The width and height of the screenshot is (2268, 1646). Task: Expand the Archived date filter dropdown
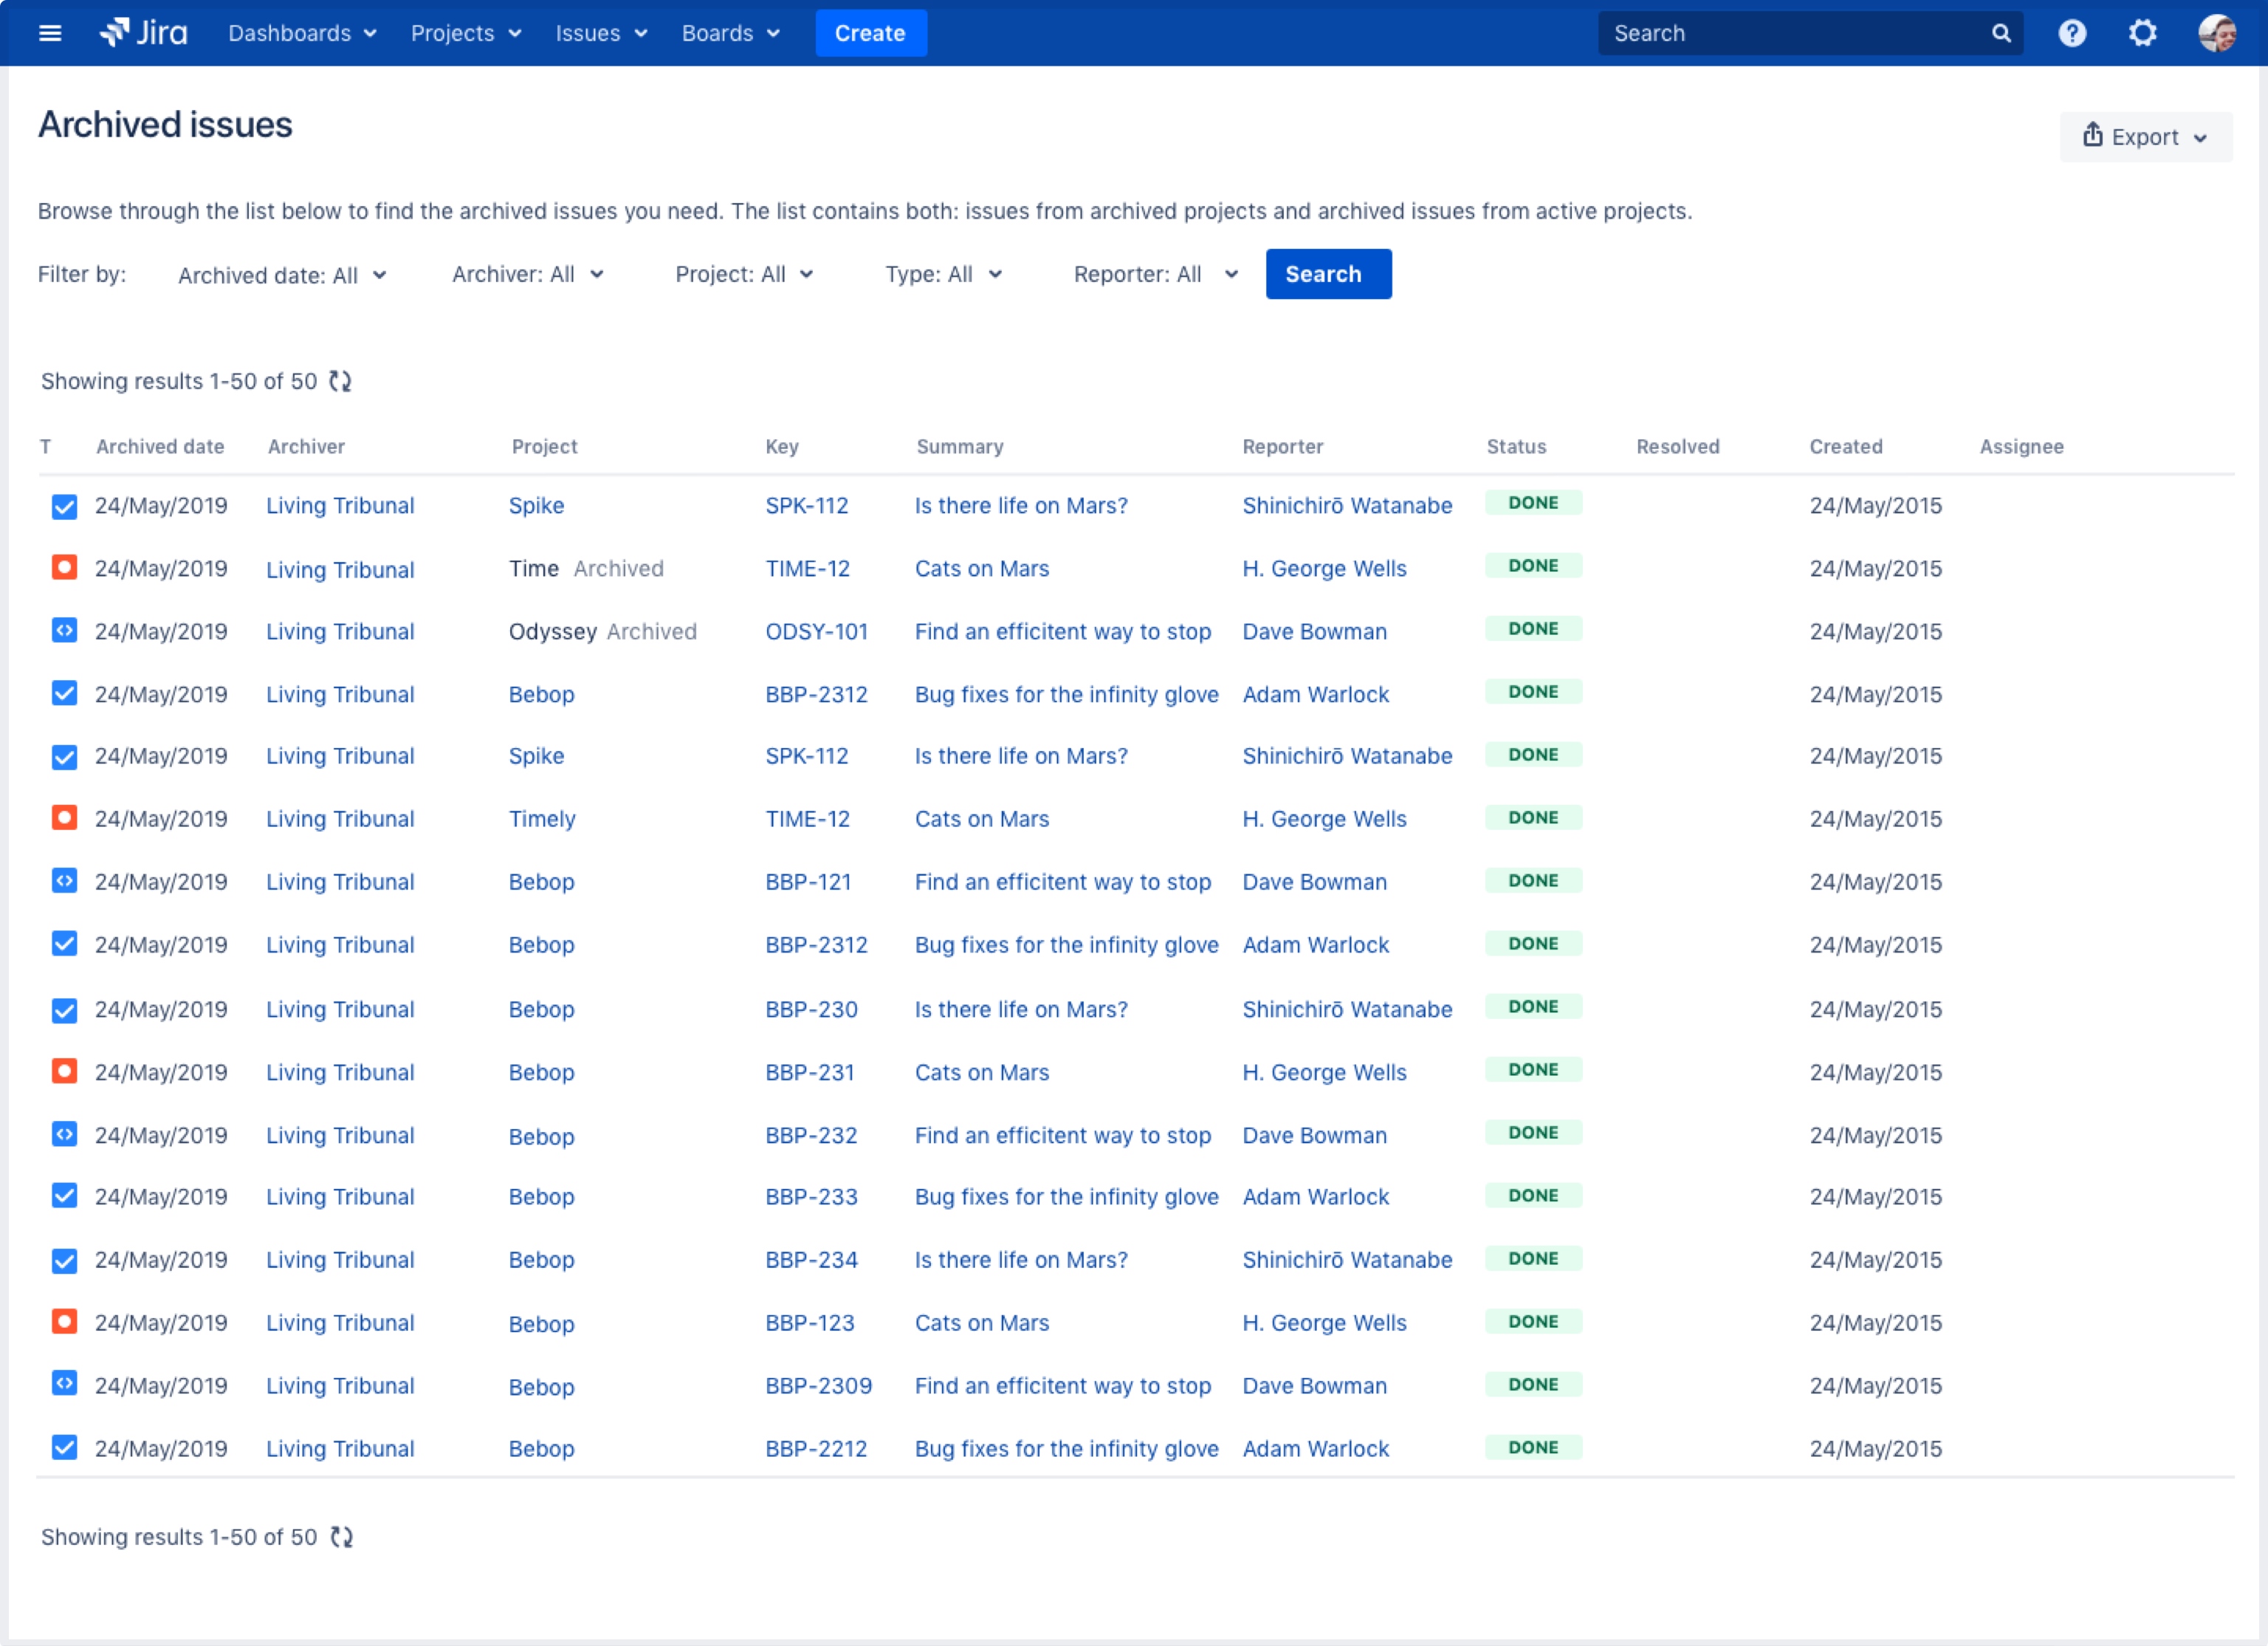coord(282,275)
